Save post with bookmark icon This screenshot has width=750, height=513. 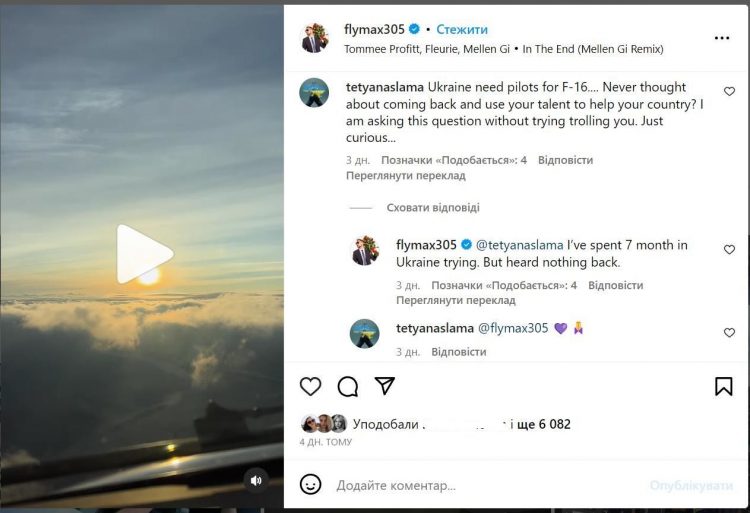coord(724,386)
